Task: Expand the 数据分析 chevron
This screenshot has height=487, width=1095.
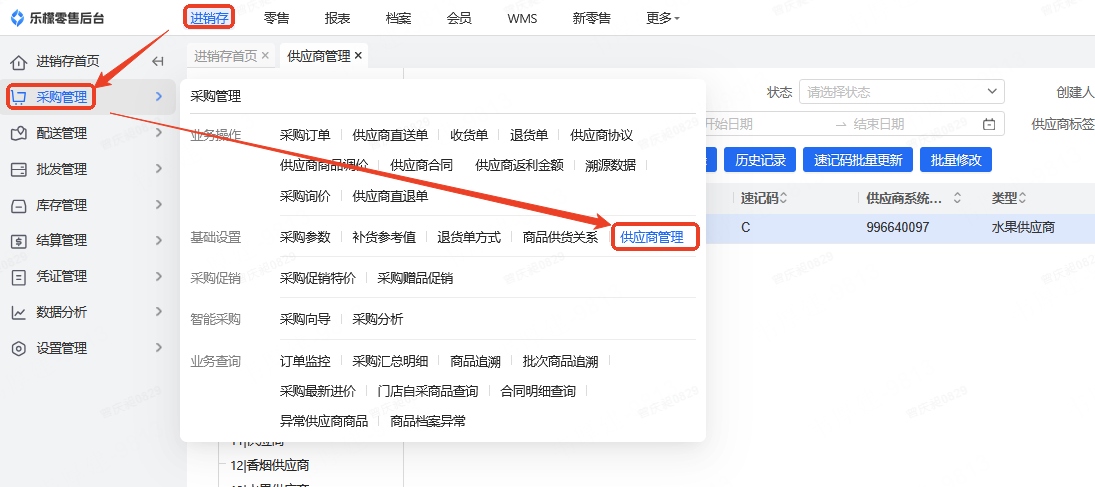Action: tap(159, 312)
